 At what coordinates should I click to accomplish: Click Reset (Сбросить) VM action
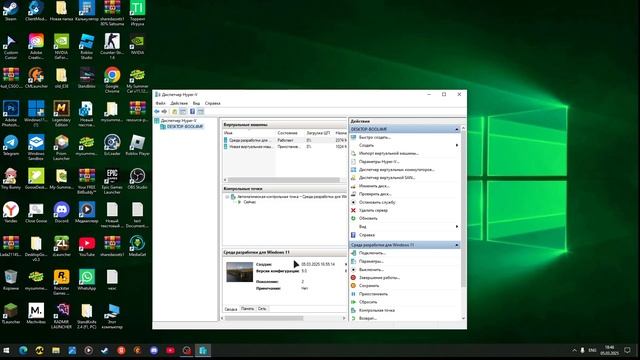(x=368, y=302)
